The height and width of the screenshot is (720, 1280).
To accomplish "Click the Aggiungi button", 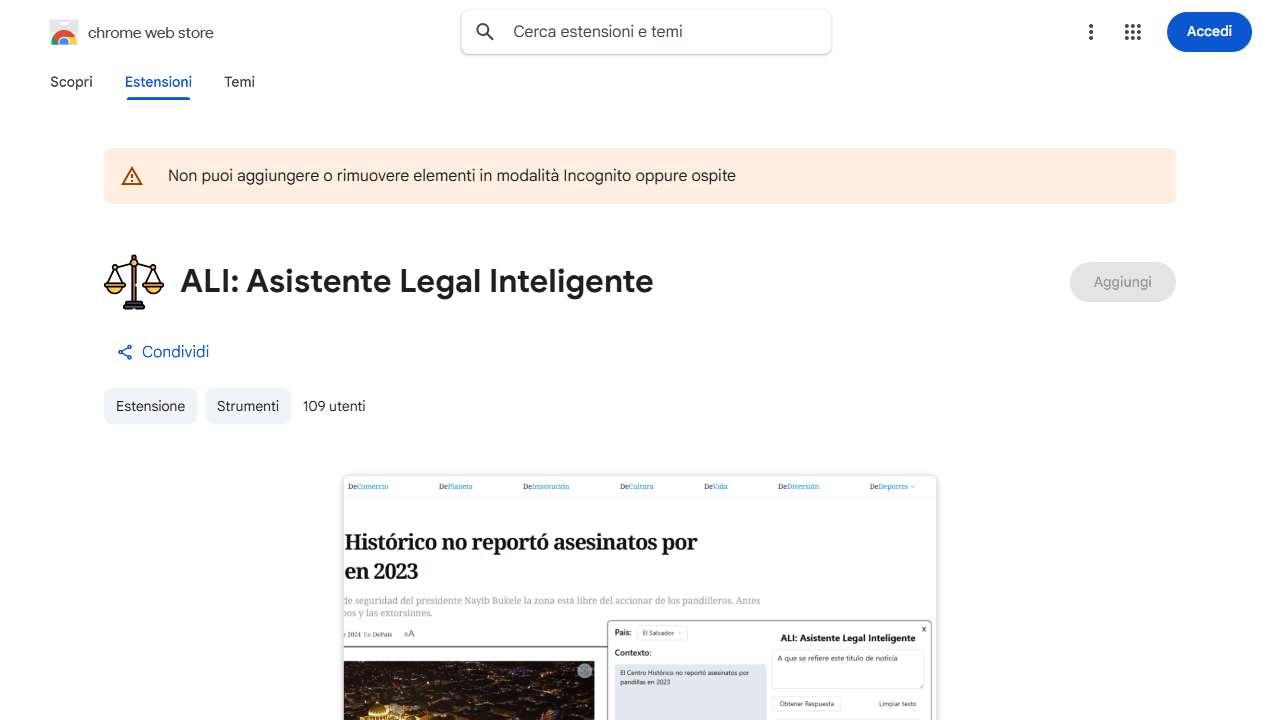I will pos(1122,281).
